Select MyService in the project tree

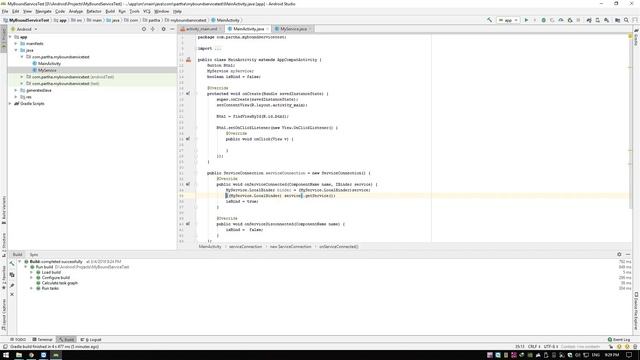click(47, 70)
